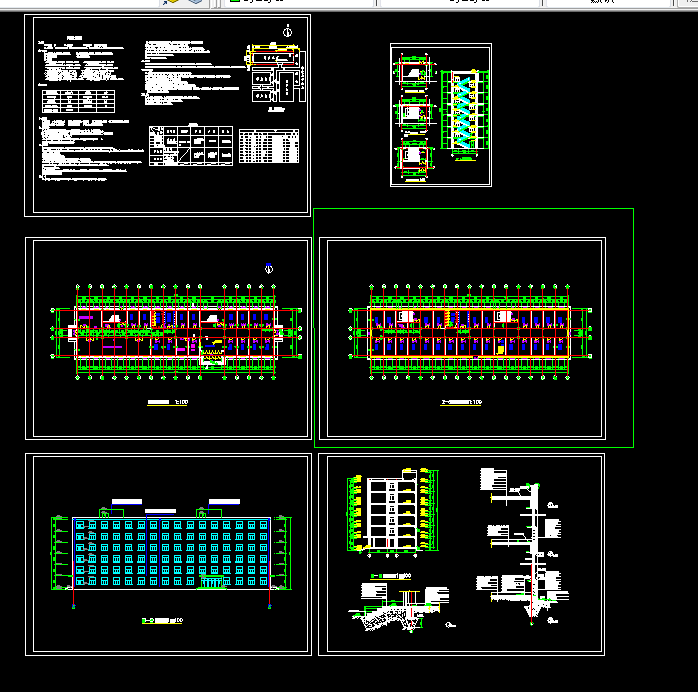Select the dense schedule table at the notes sheet's right

[x=269, y=146]
